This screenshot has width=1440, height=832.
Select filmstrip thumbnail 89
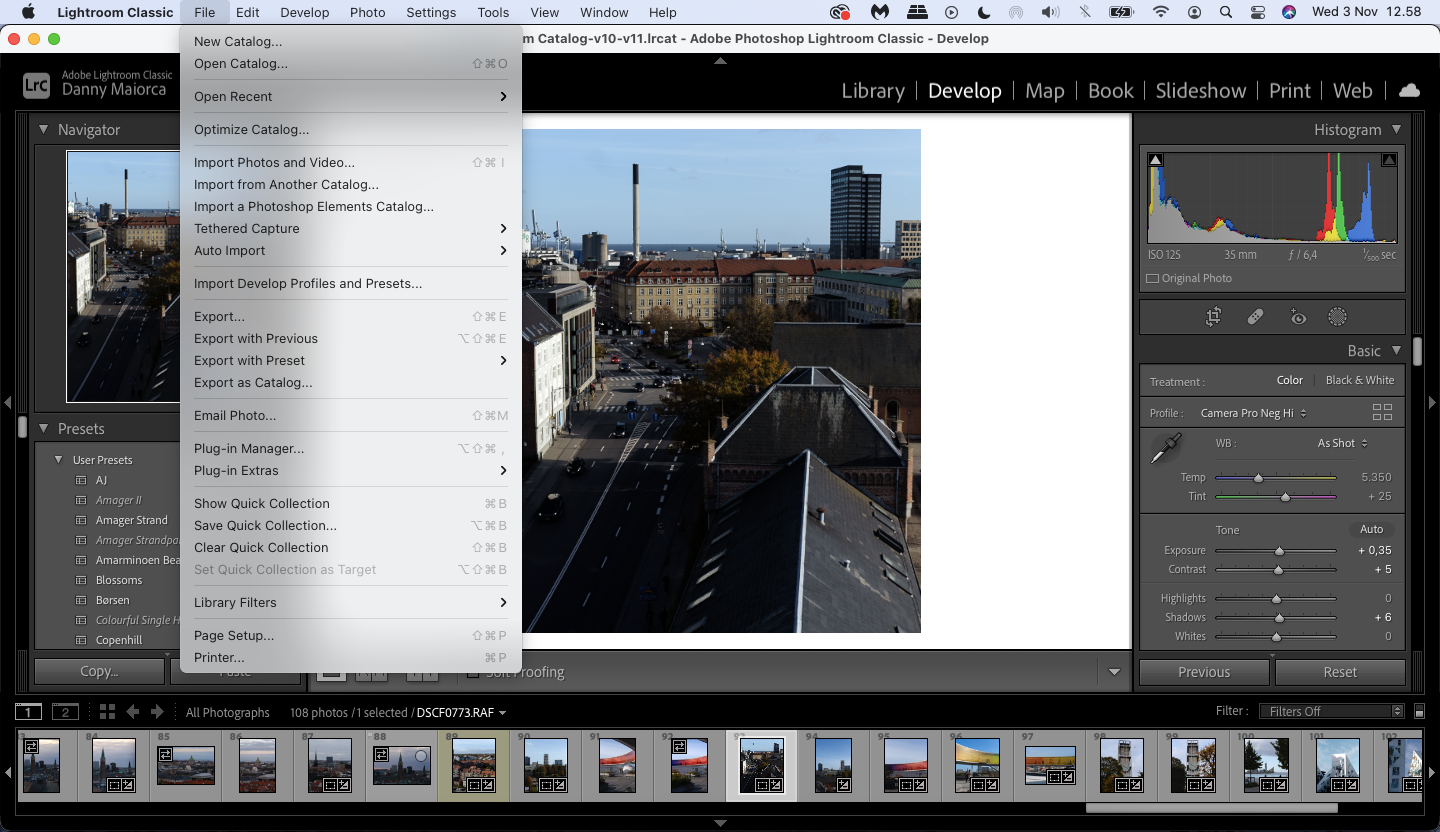(x=473, y=765)
